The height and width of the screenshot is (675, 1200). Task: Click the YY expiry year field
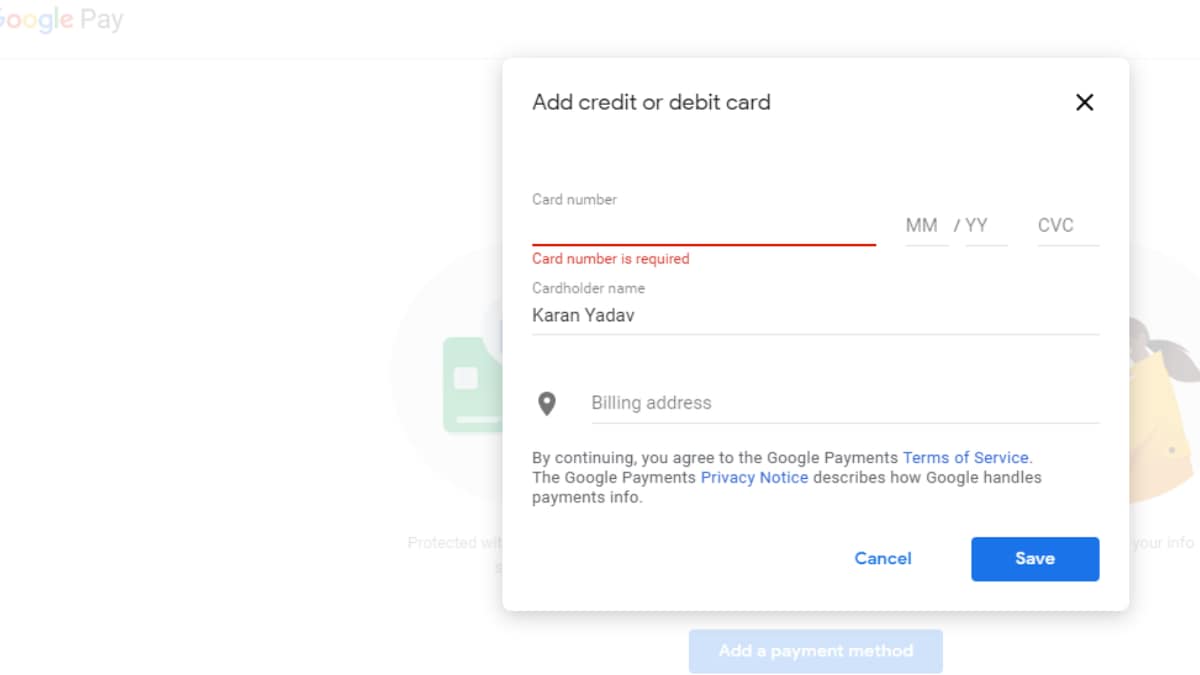point(981,226)
